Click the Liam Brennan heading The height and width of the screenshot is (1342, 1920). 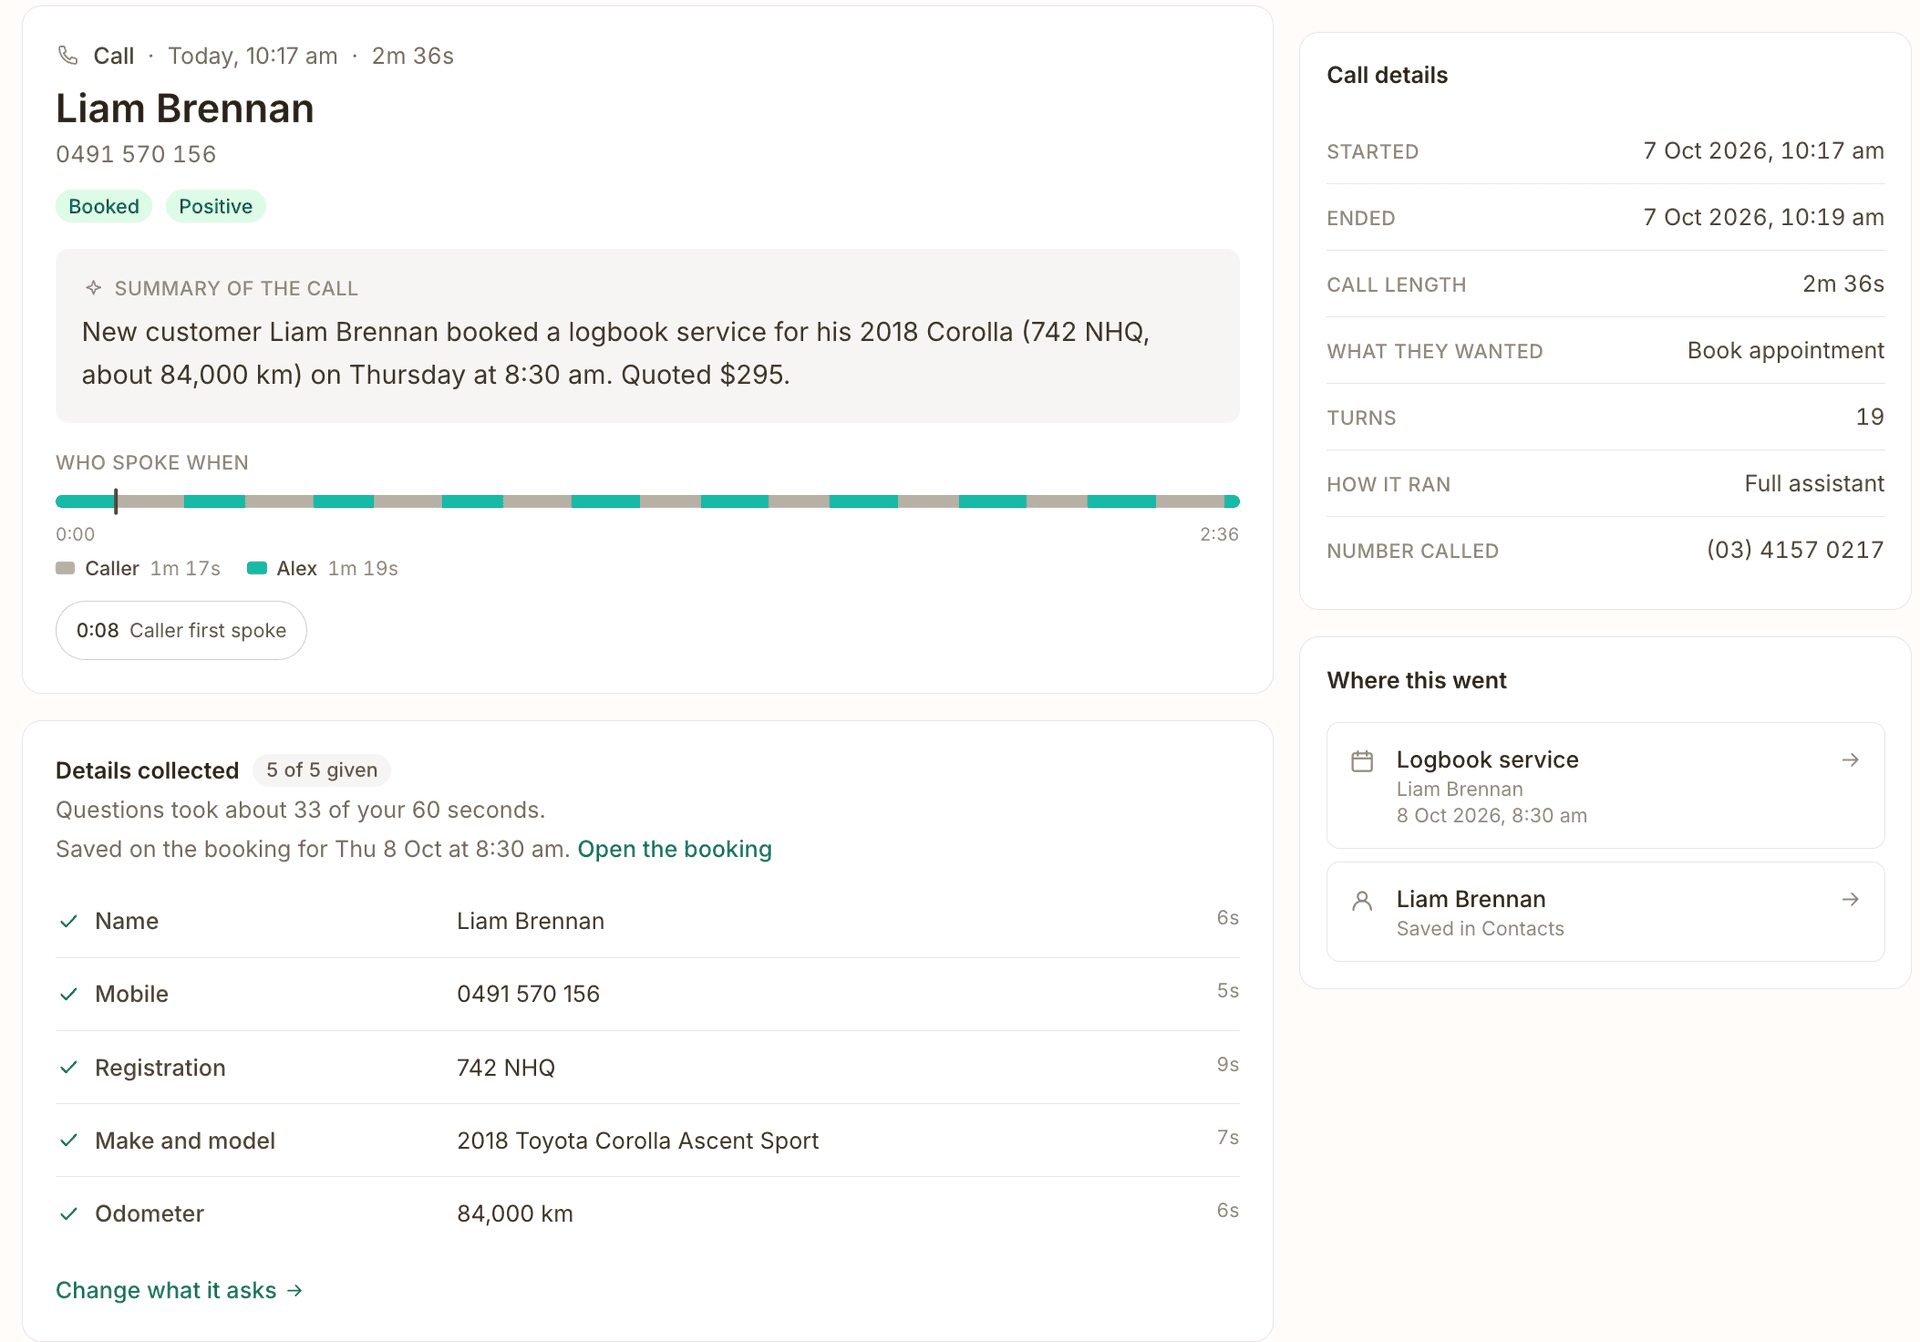point(185,108)
